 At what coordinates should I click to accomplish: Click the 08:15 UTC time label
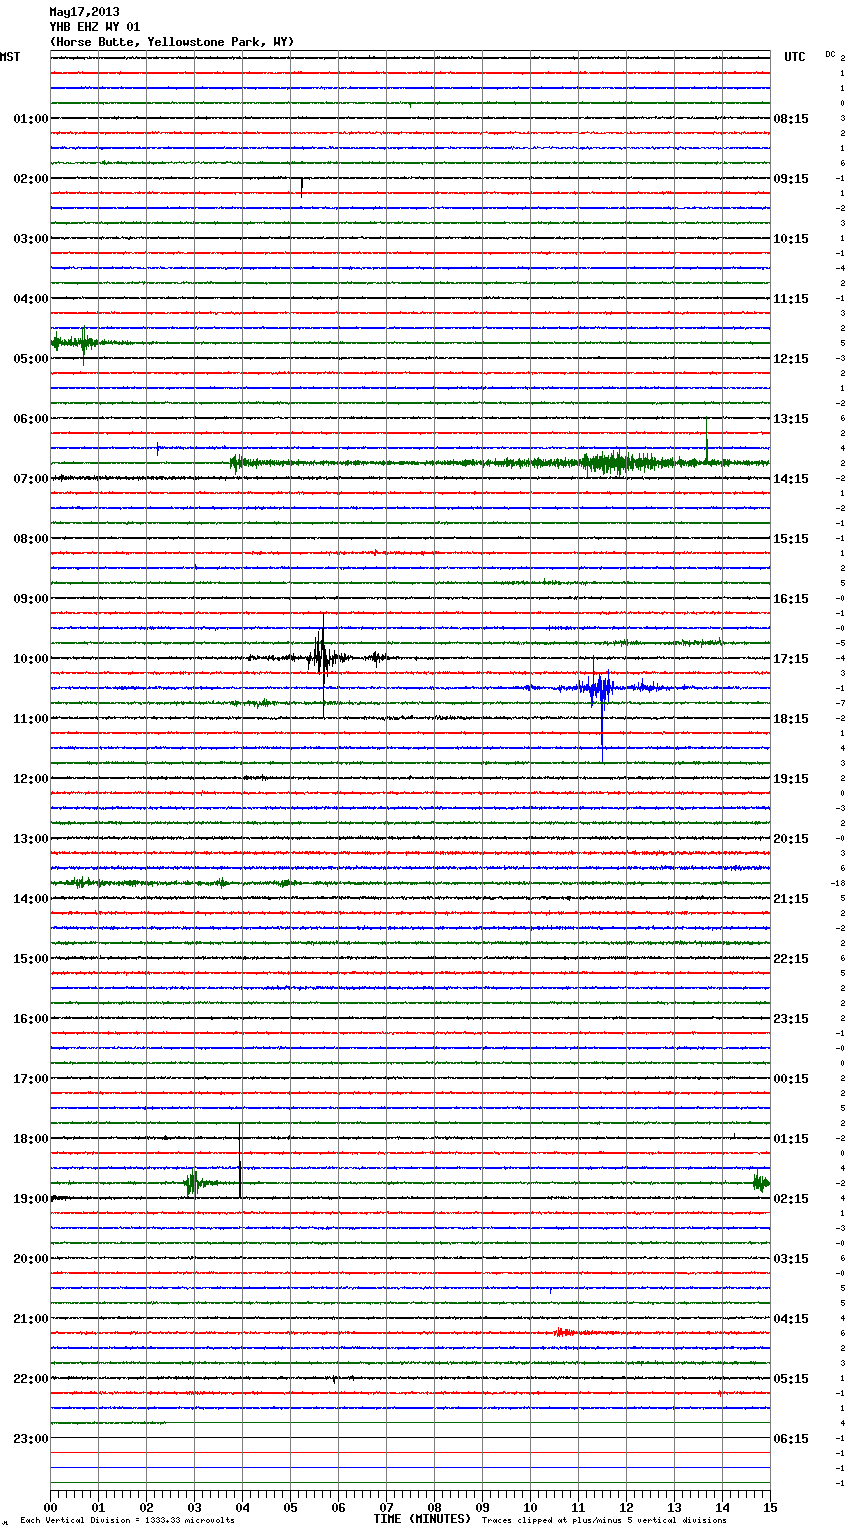[791, 119]
